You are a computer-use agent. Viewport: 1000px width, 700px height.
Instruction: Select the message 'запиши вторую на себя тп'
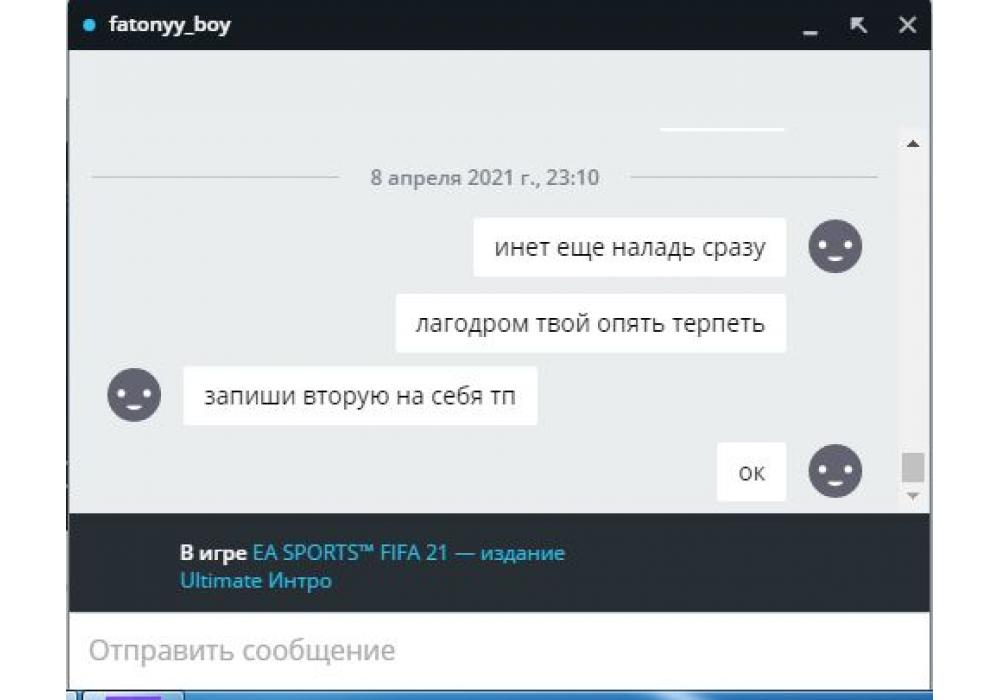[x=360, y=396]
